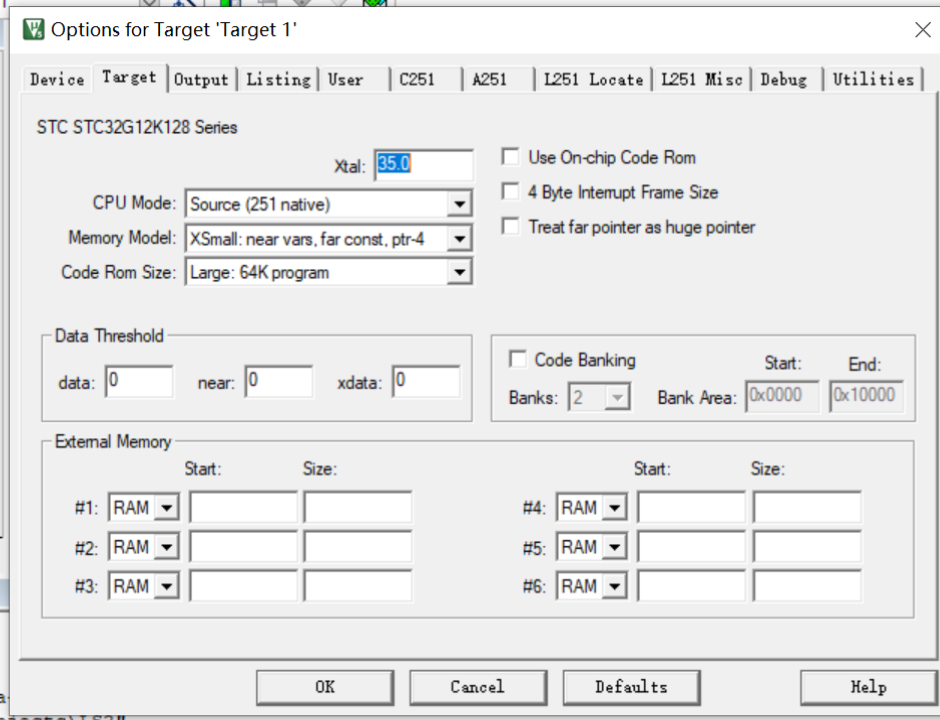The width and height of the screenshot is (940, 720).
Task: Click the #3 external memory Start field
Action: [243, 585]
